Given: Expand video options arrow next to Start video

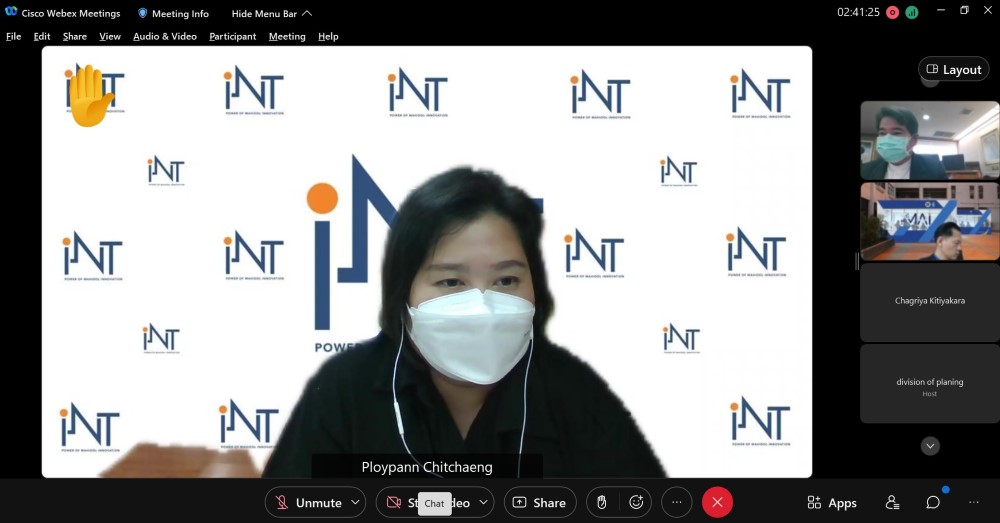Looking at the screenshot, I should point(484,503).
